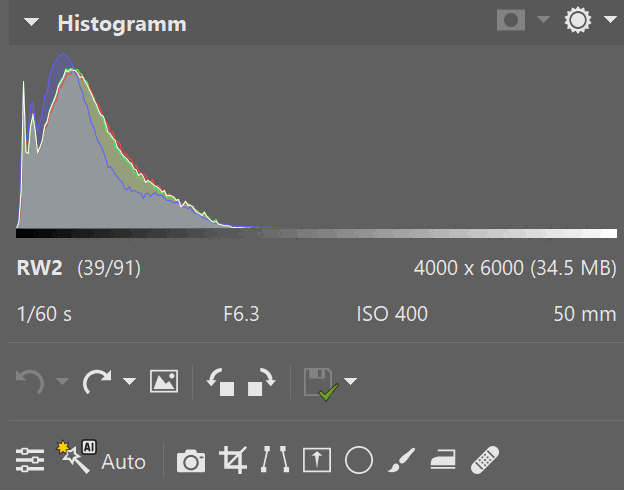Open the adjustment sliders panel
The width and height of the screenshot is (624, 491).
(30, 460)
